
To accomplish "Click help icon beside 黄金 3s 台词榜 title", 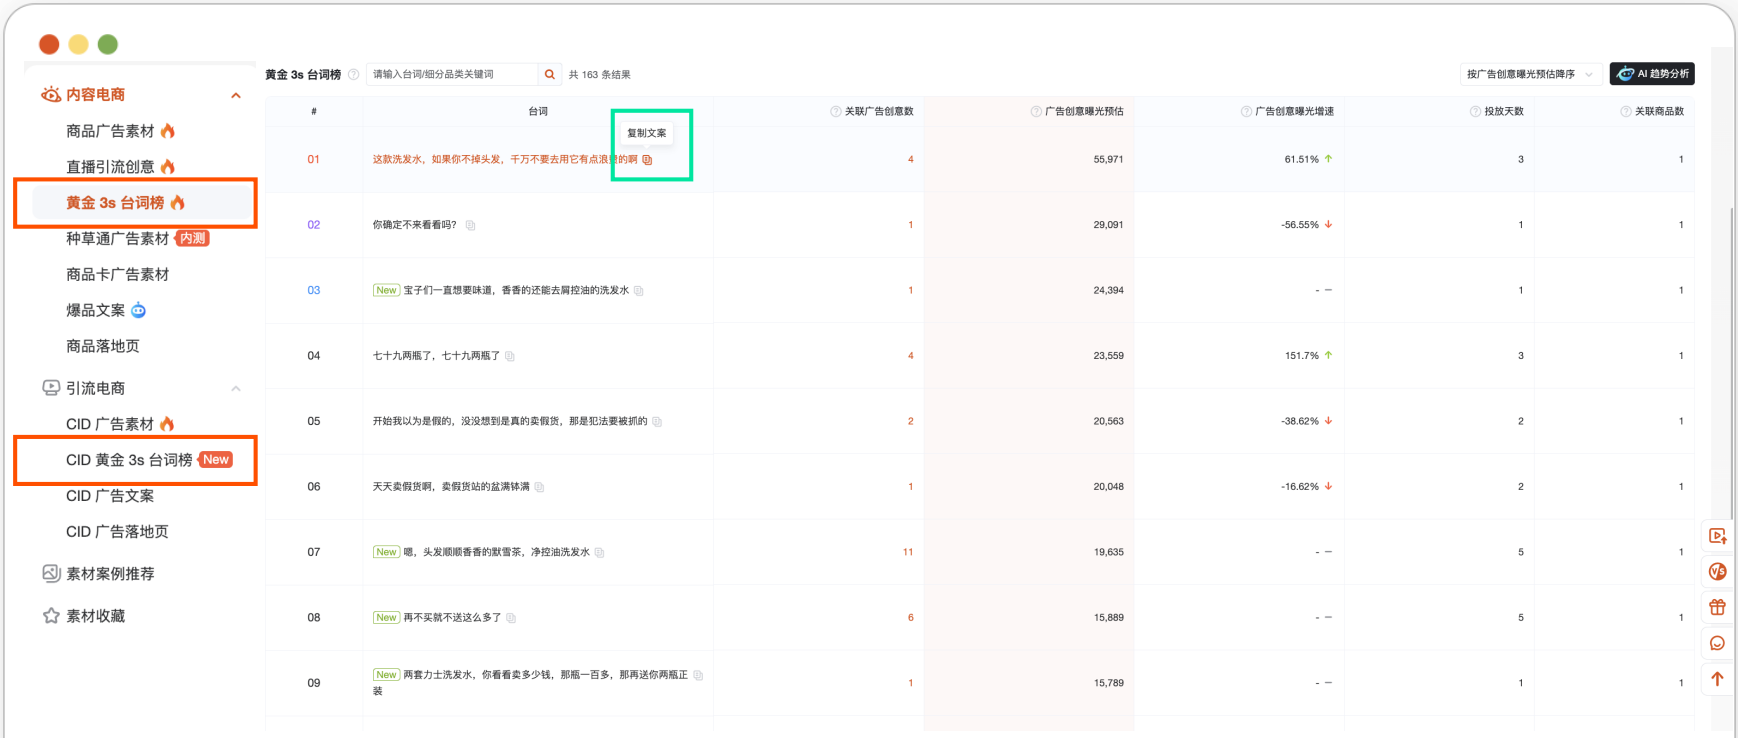I will pyautogui.click(x=353, y=74).
